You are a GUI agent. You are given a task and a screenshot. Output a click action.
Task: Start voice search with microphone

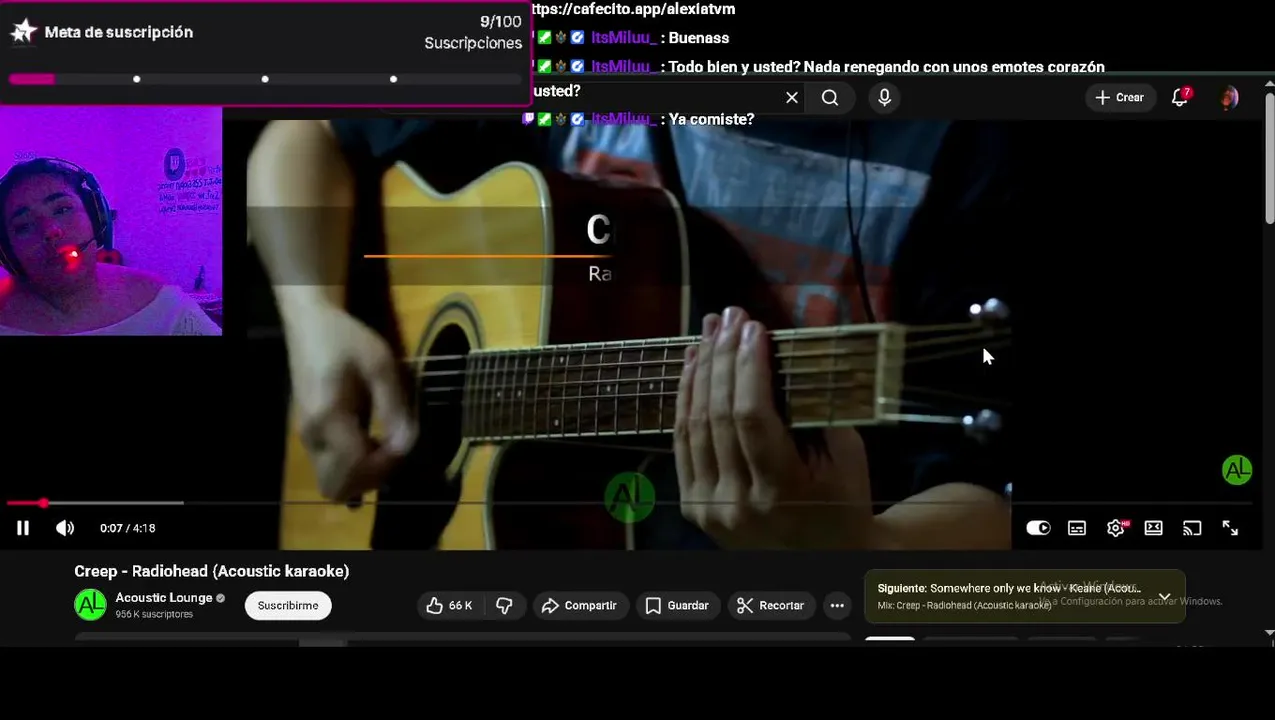884,97
